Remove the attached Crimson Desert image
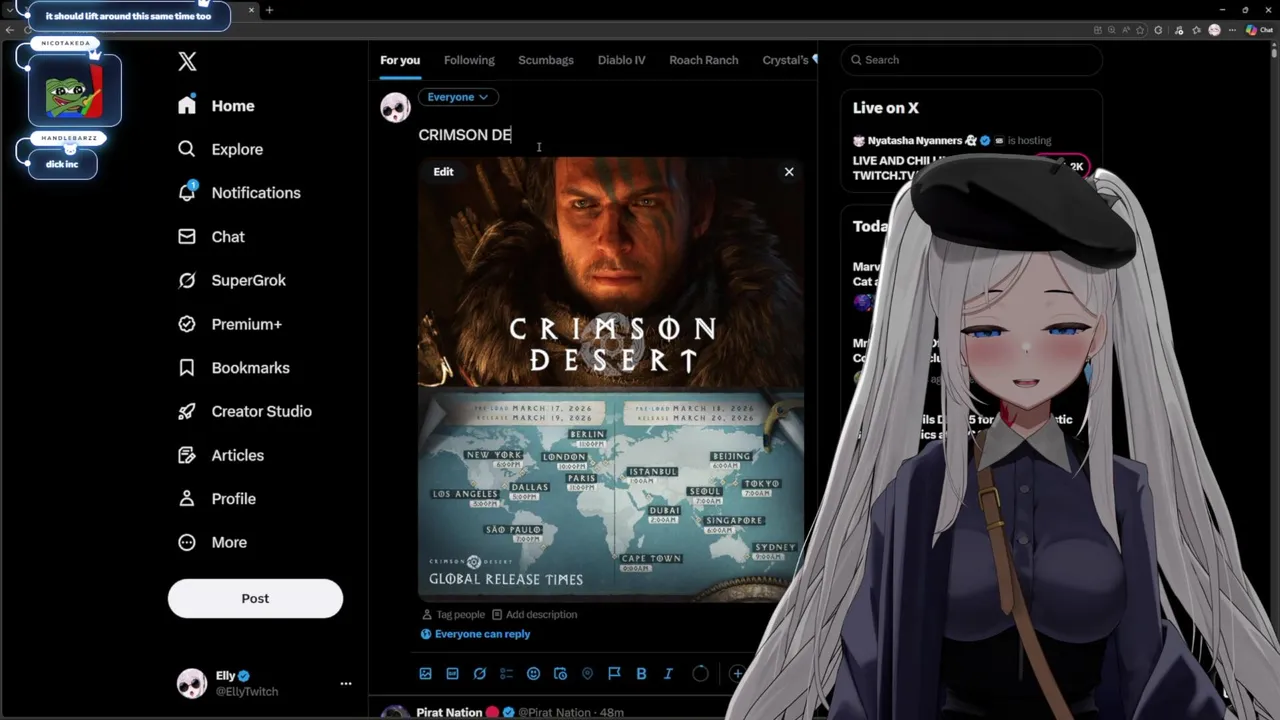The width and height of the screenshot is (1280, 720). coord(789,172)
